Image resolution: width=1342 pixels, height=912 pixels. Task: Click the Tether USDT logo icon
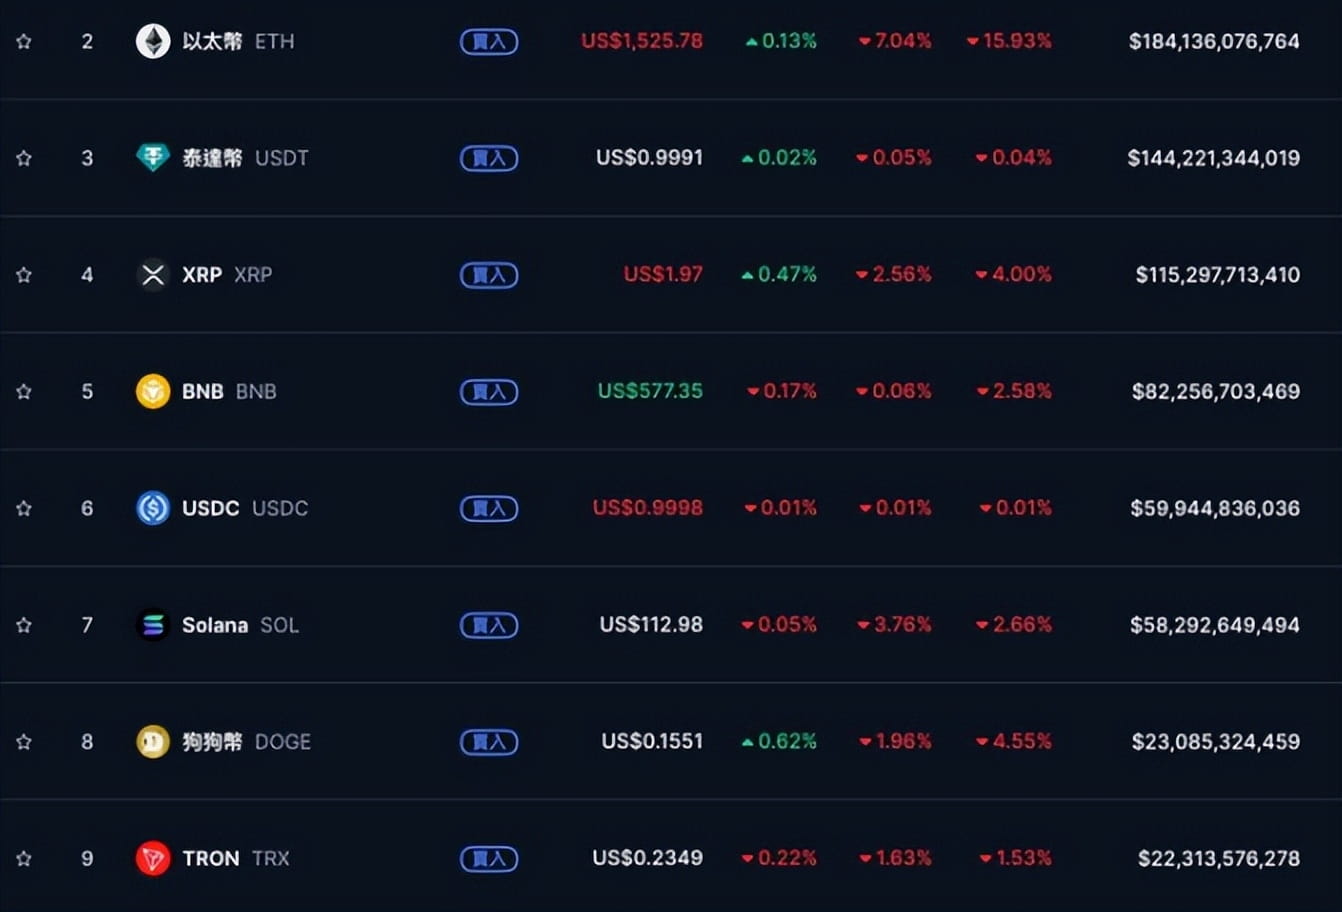click(x=153, y=157)
